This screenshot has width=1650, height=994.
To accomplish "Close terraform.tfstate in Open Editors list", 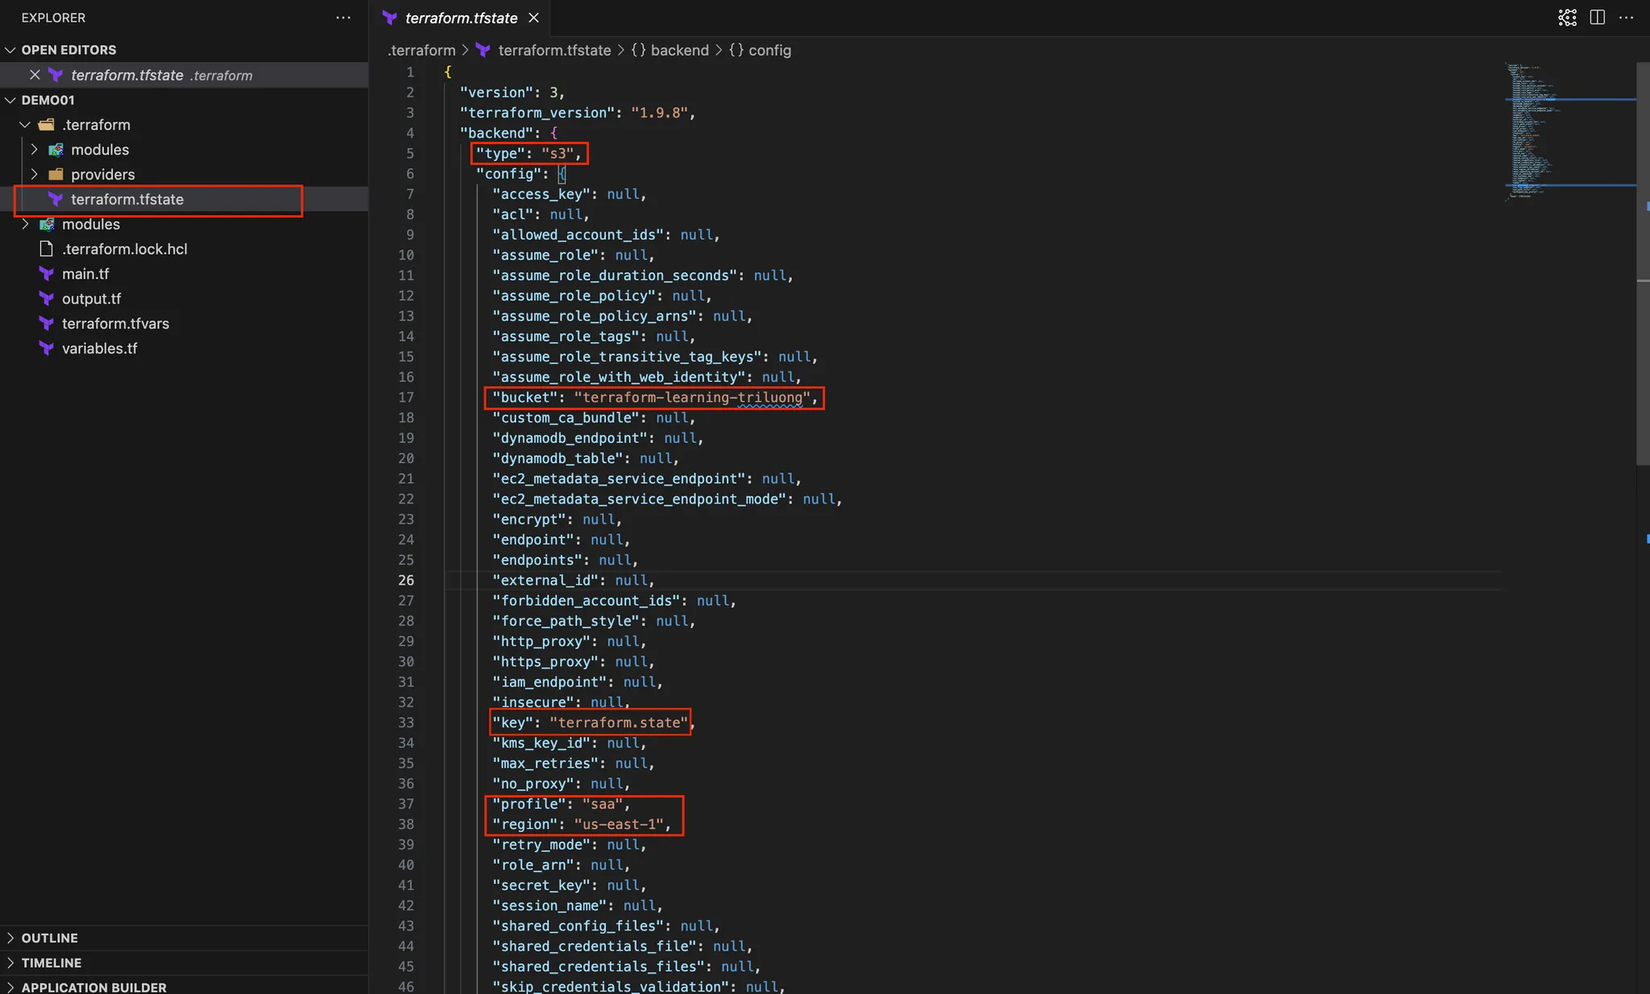I will pyautogui.click(x=35, y=75).
